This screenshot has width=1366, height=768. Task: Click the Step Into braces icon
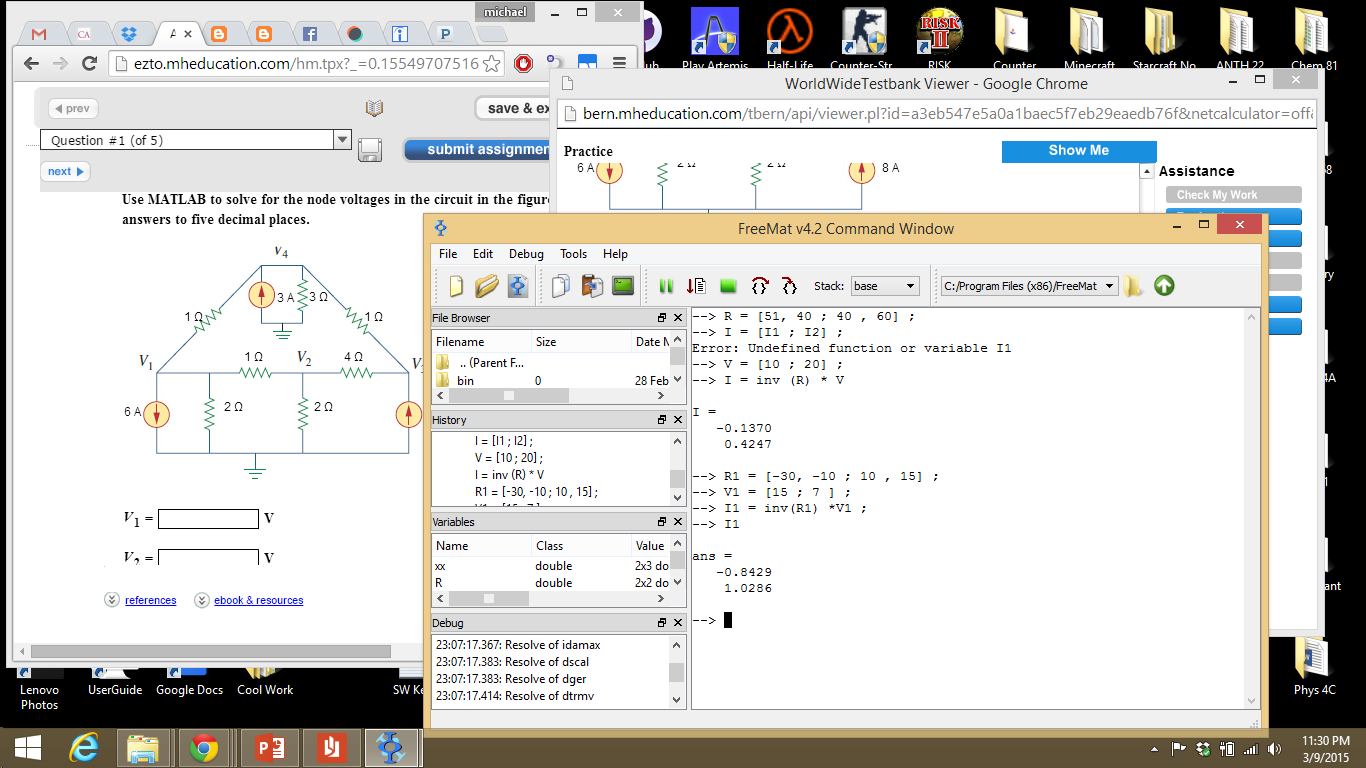(x=789, y=286)
